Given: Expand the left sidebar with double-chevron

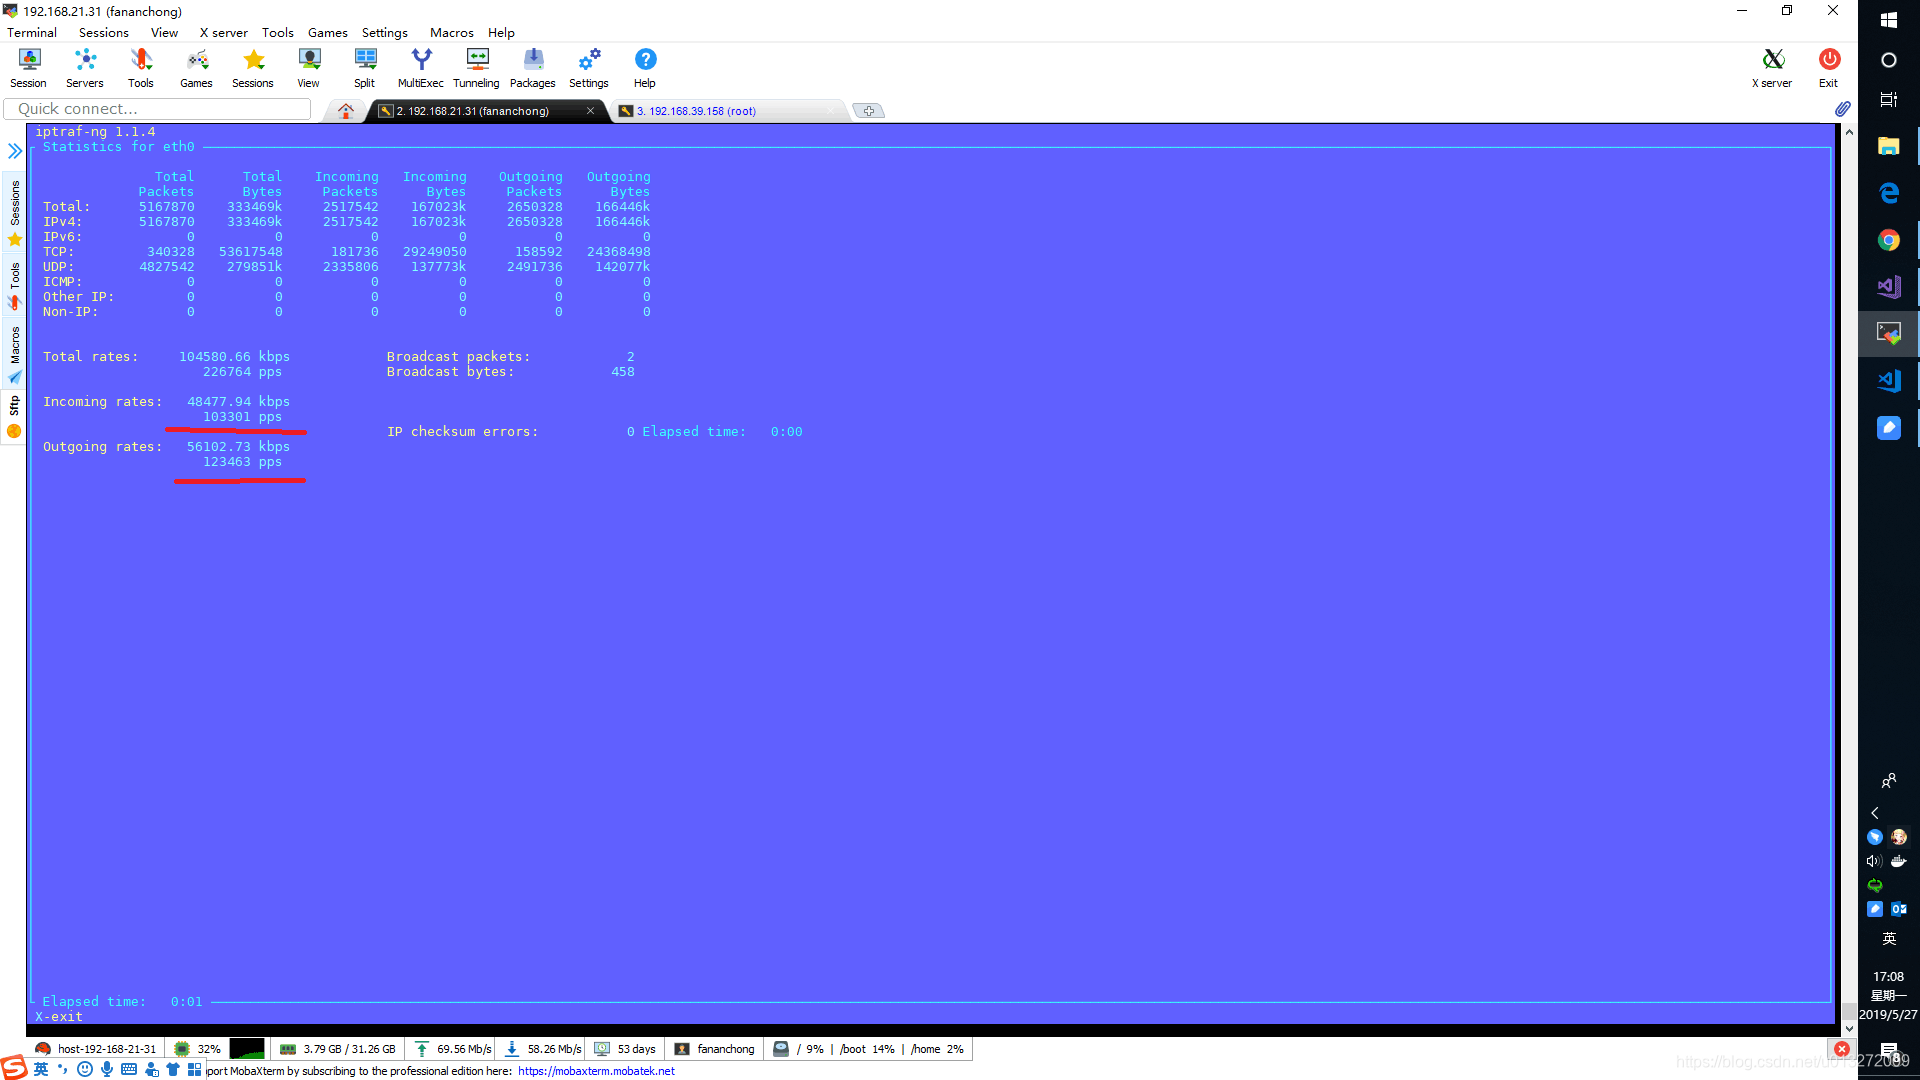Looking at the screenshot, I should coord(14,151).
